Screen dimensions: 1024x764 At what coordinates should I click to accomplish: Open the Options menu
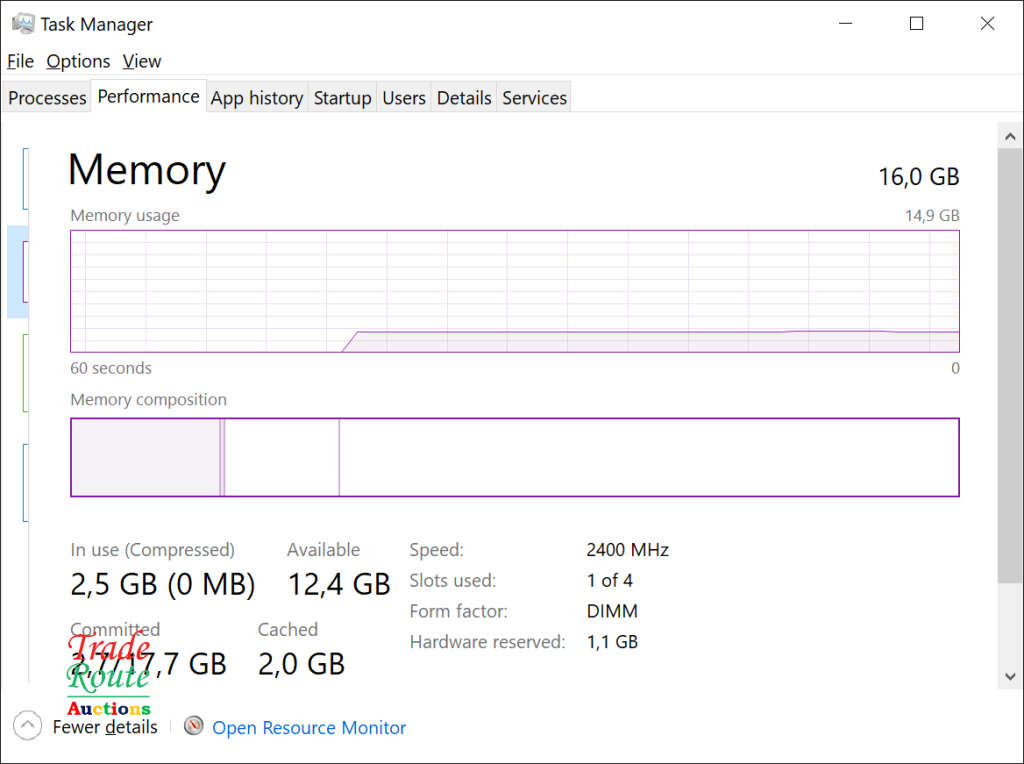[78, 61]
